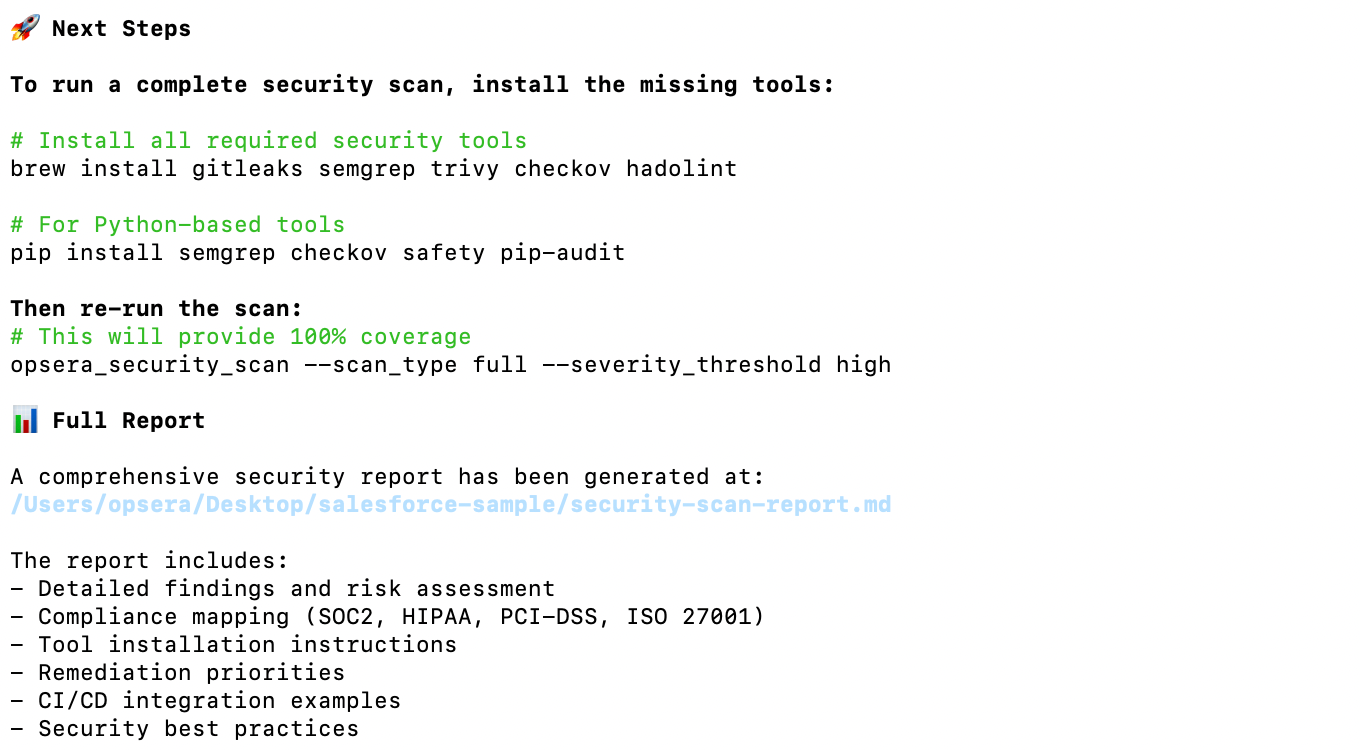Click the "Full Report" heading text
This screenshot has height=750, width=1360.
(x=128, y=421)
